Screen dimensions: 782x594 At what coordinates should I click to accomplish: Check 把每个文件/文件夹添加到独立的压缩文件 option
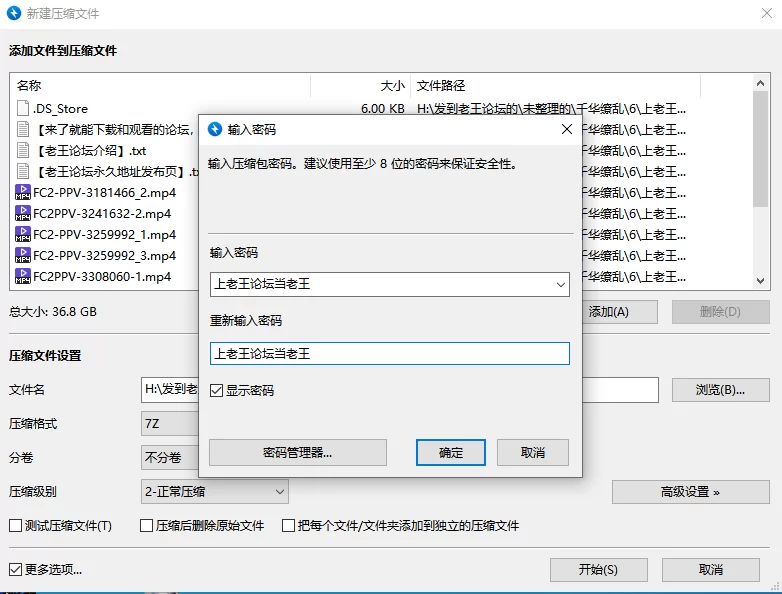(288, 526)
